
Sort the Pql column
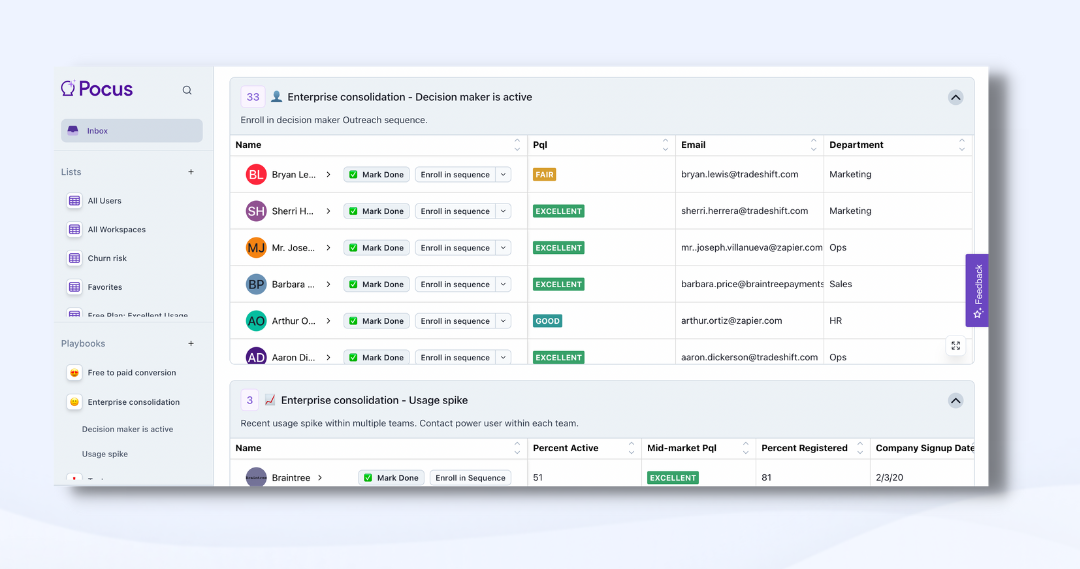(x=665, y=145)
